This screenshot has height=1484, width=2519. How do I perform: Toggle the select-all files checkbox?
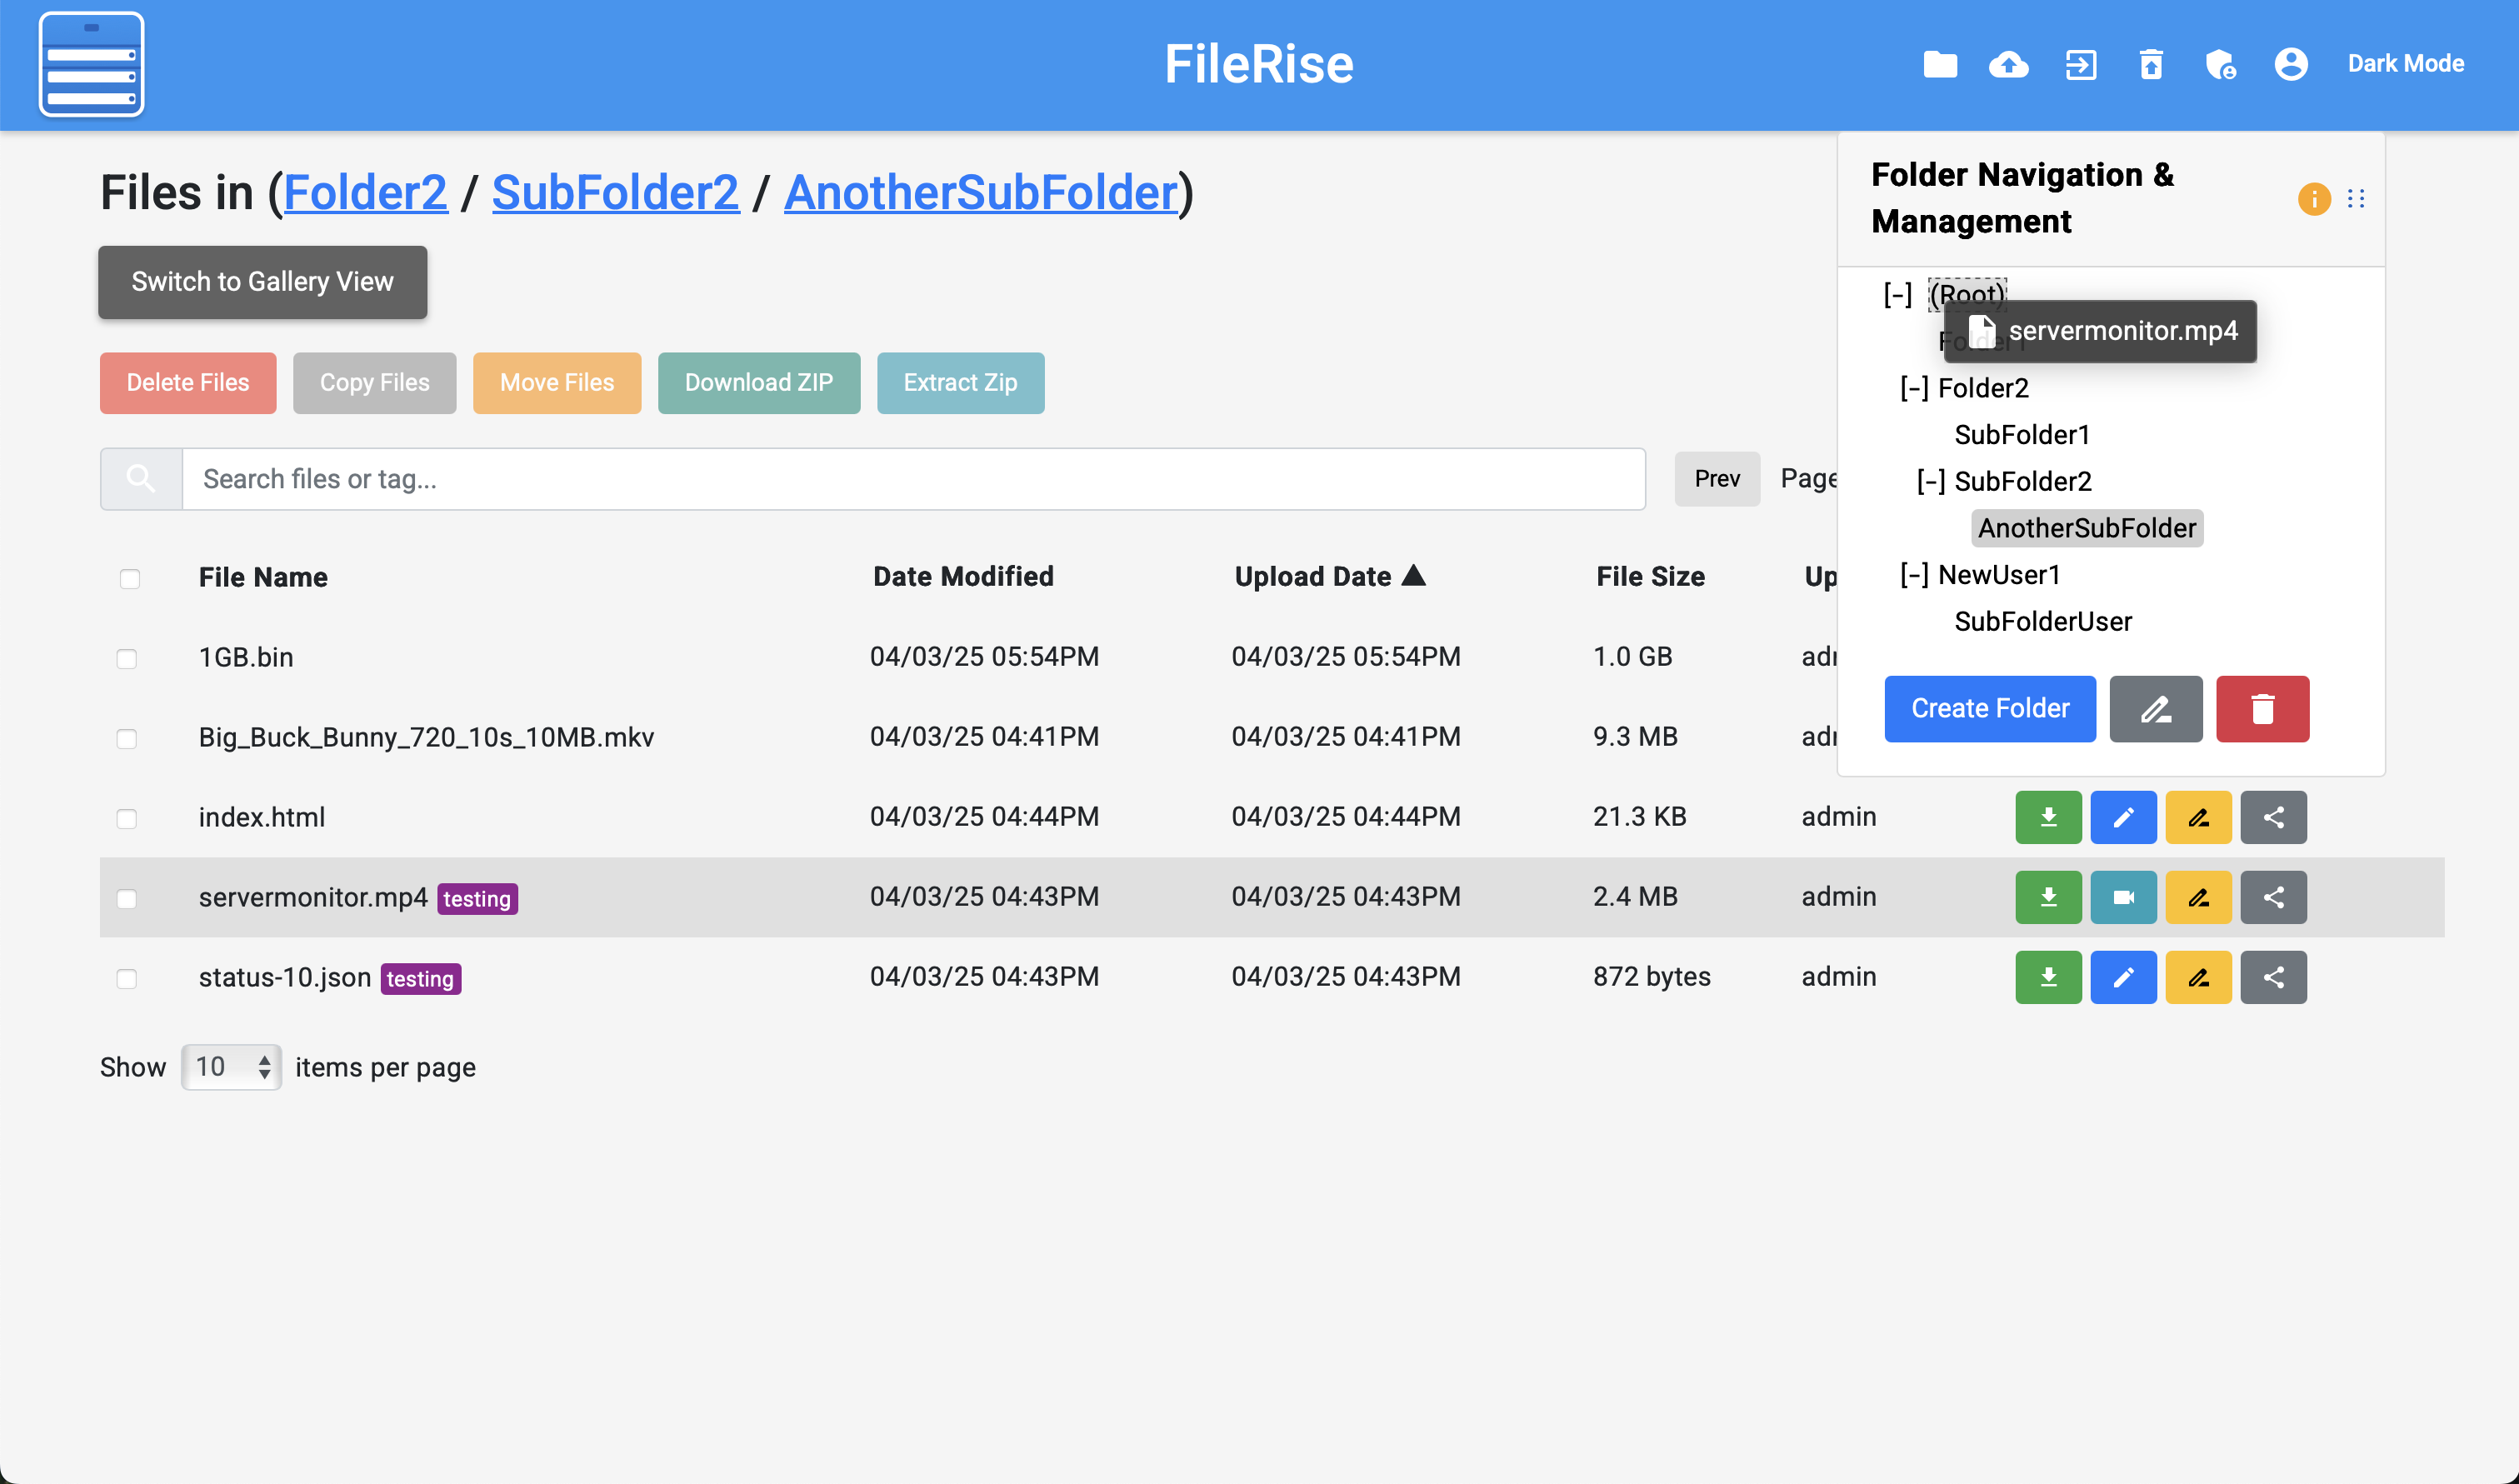[x=130, y=578]
